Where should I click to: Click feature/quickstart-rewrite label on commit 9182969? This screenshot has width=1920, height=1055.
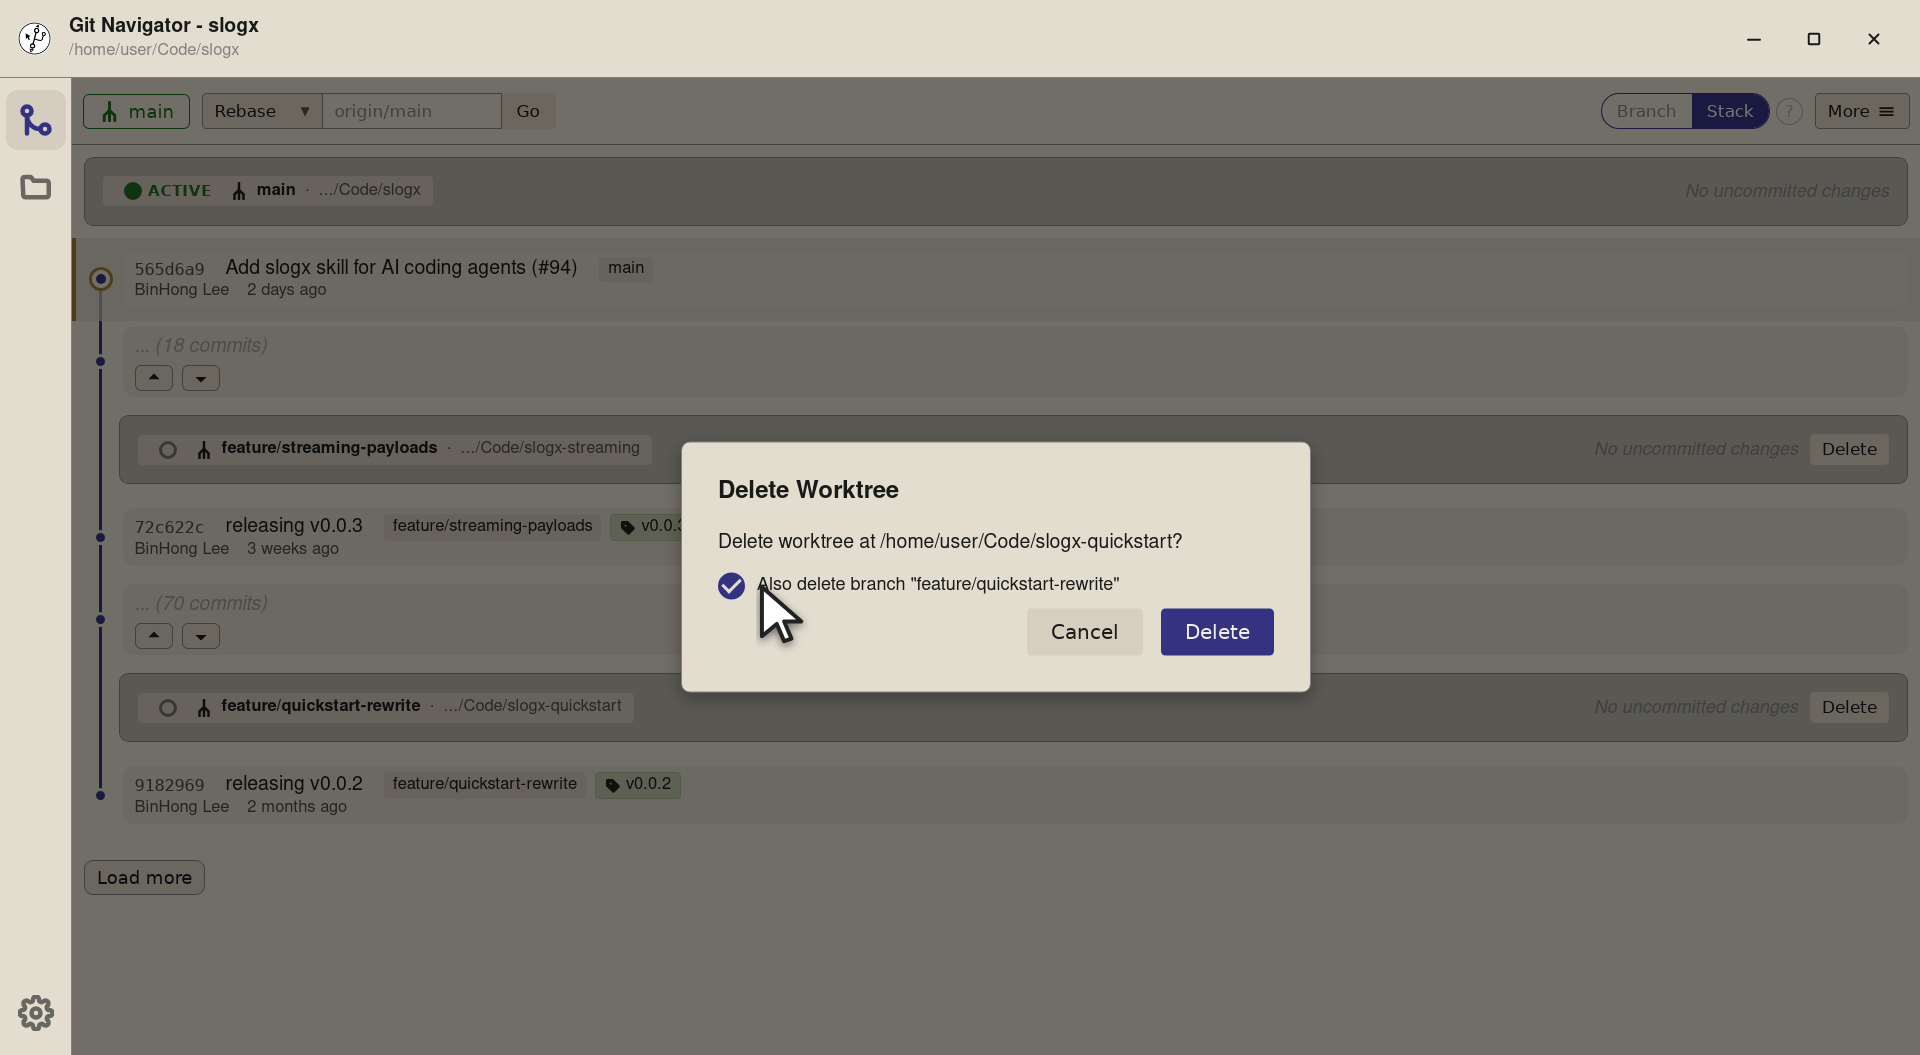(485, 785)
